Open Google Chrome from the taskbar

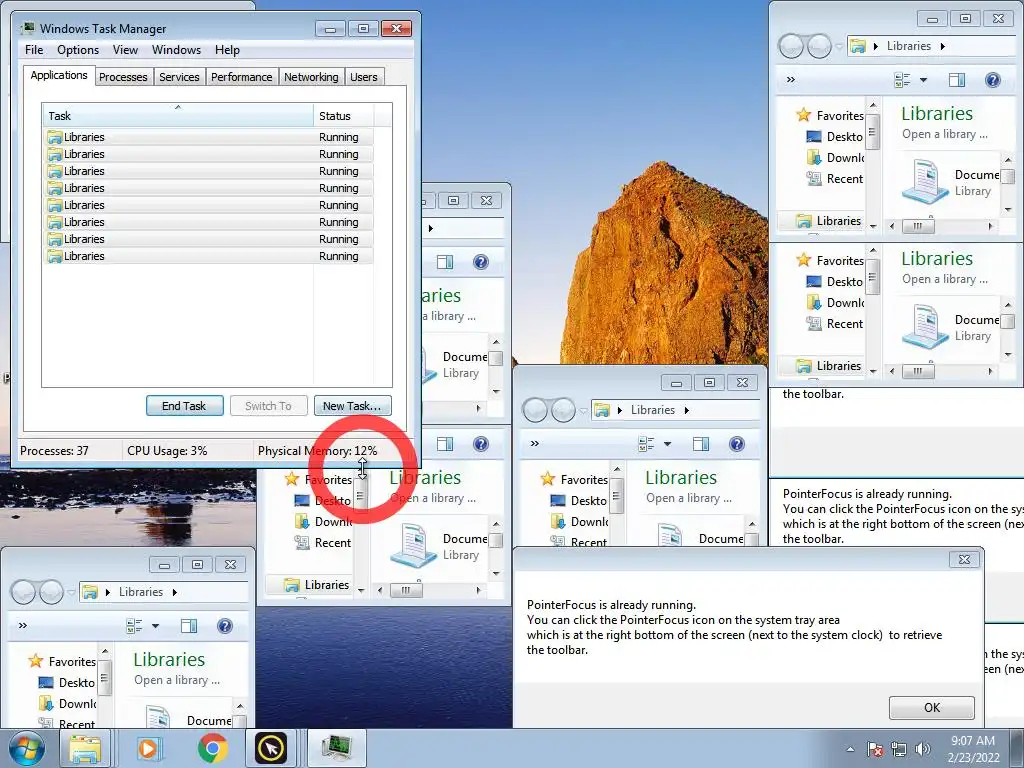(x=212, y=748)
